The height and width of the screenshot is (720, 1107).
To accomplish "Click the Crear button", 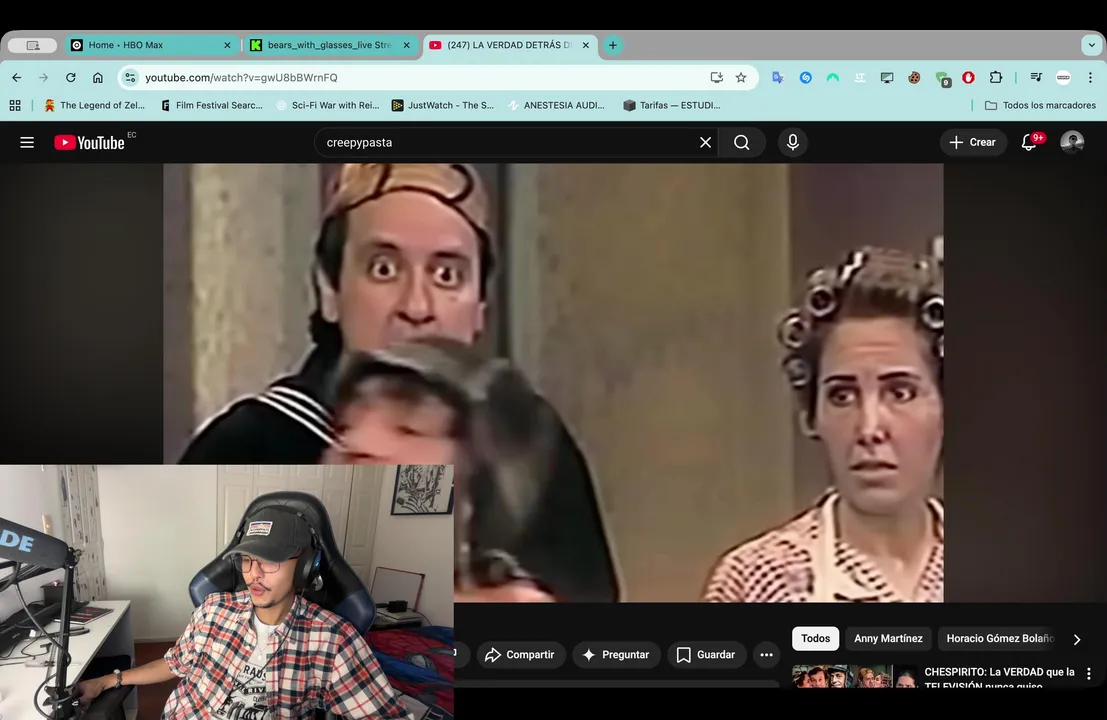I will [x=972, y=143].
